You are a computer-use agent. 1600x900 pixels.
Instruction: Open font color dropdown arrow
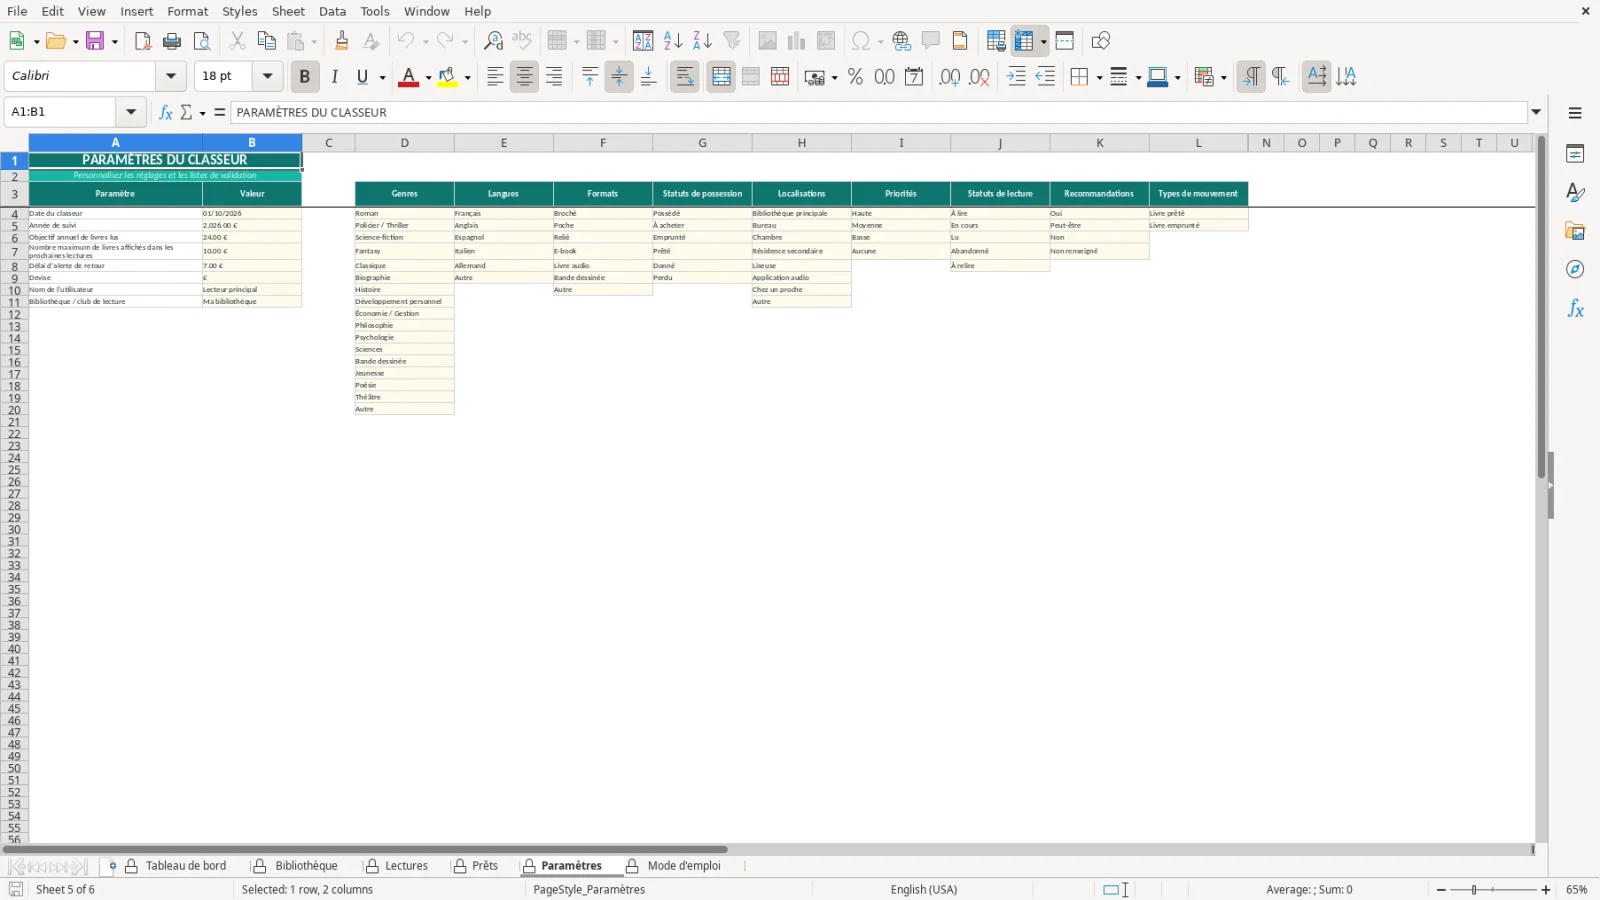(428, 78)
